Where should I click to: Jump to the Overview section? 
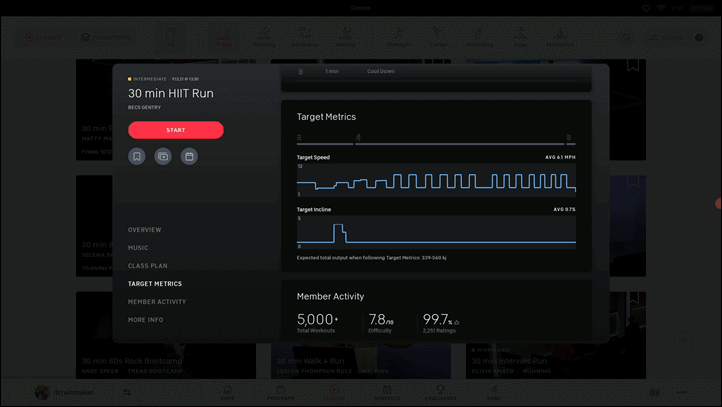pos(145,230)
